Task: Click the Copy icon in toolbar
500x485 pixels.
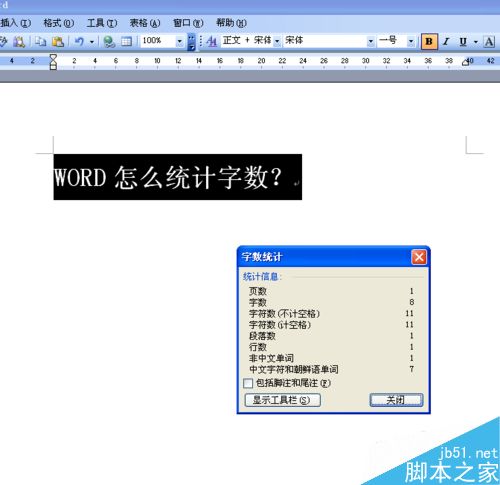Action: 41,42
